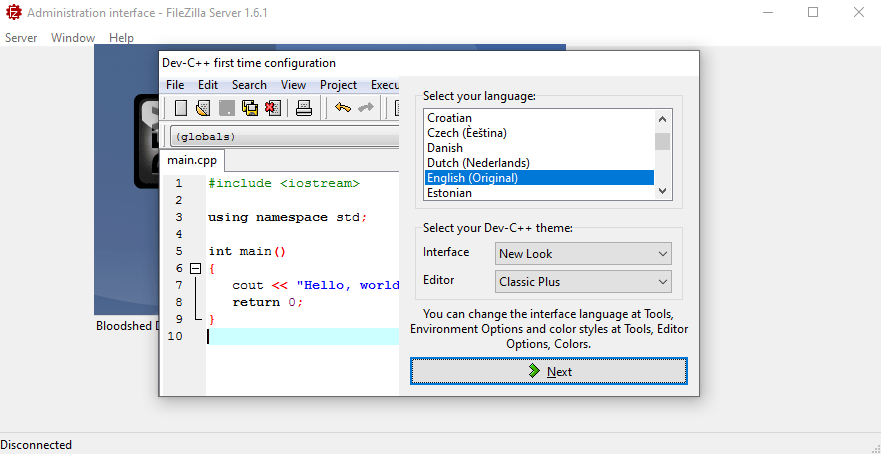This screenshot has height=454, width=881.
Task: Open the Editor theme dropdown
Action: pos(583,282)
